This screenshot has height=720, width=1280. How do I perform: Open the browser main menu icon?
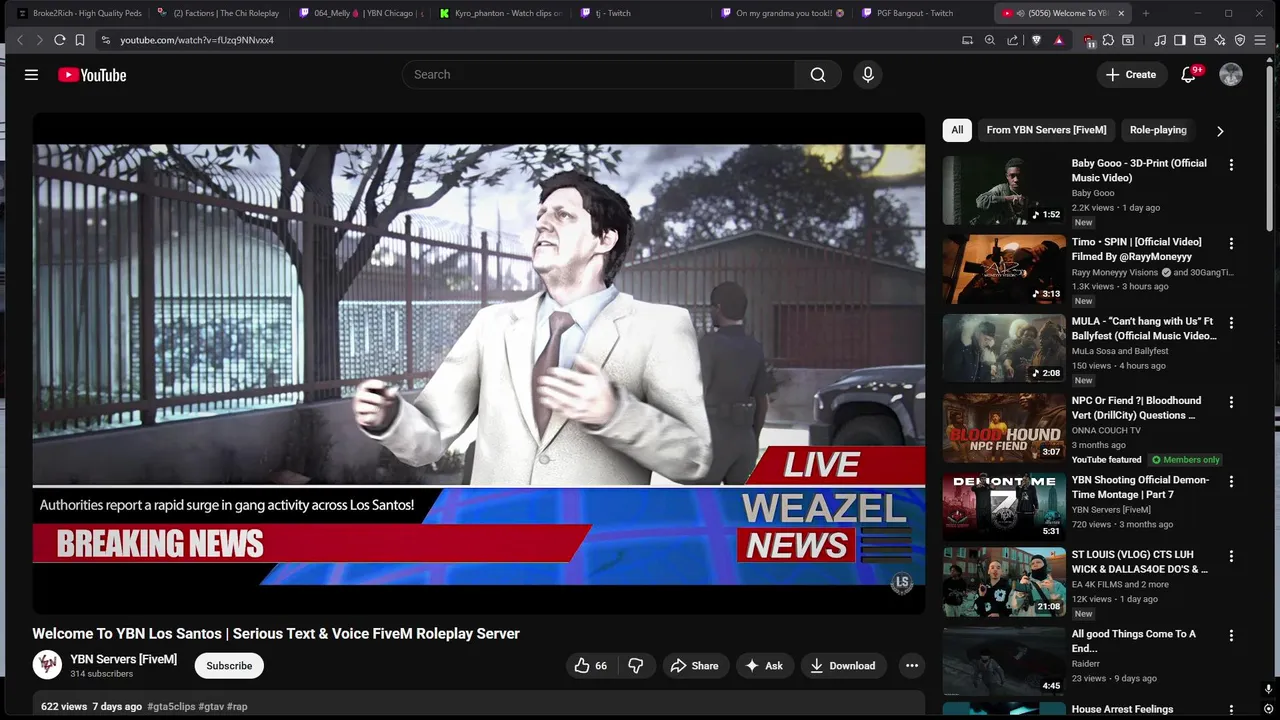coord(1261,40)
